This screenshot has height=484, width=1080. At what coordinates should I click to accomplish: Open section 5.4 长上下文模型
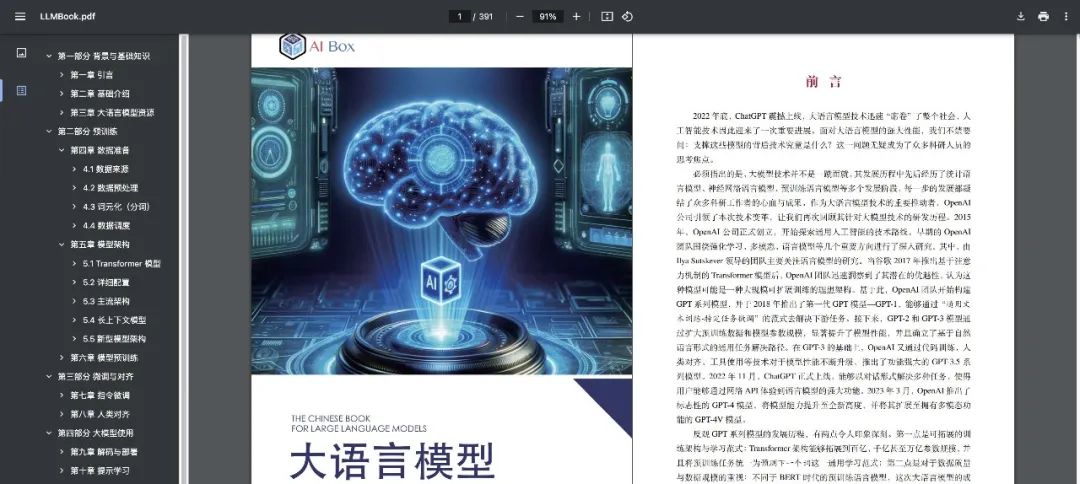tap(114, 319)
